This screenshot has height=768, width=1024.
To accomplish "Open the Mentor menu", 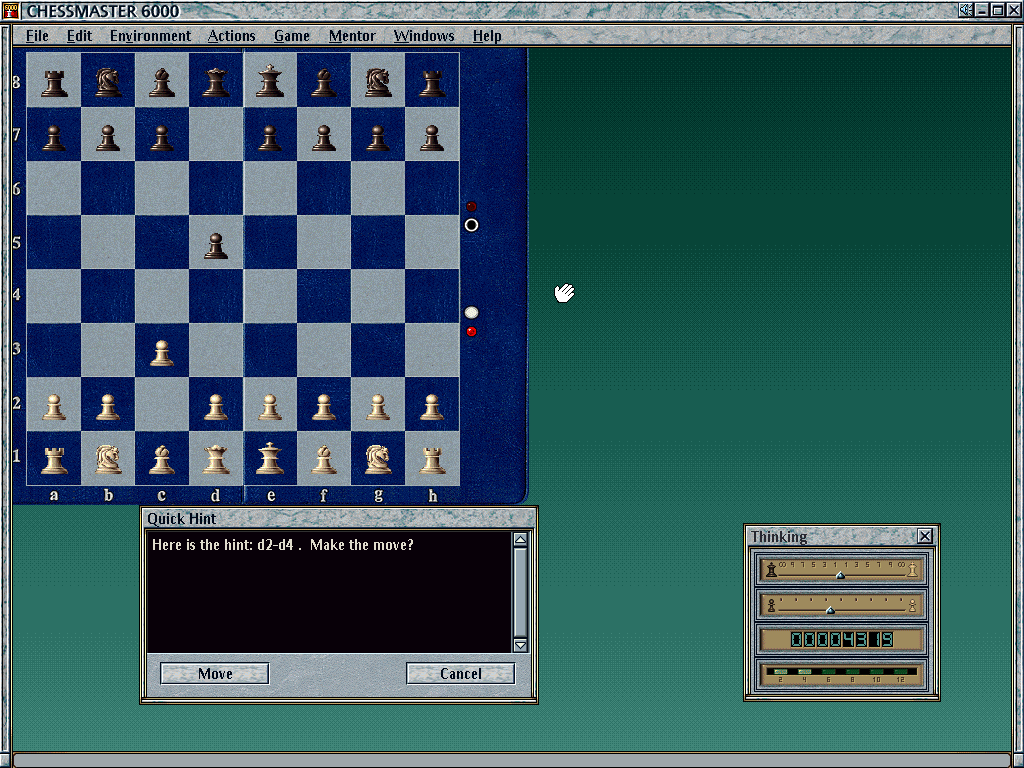I will click(351, 36).
